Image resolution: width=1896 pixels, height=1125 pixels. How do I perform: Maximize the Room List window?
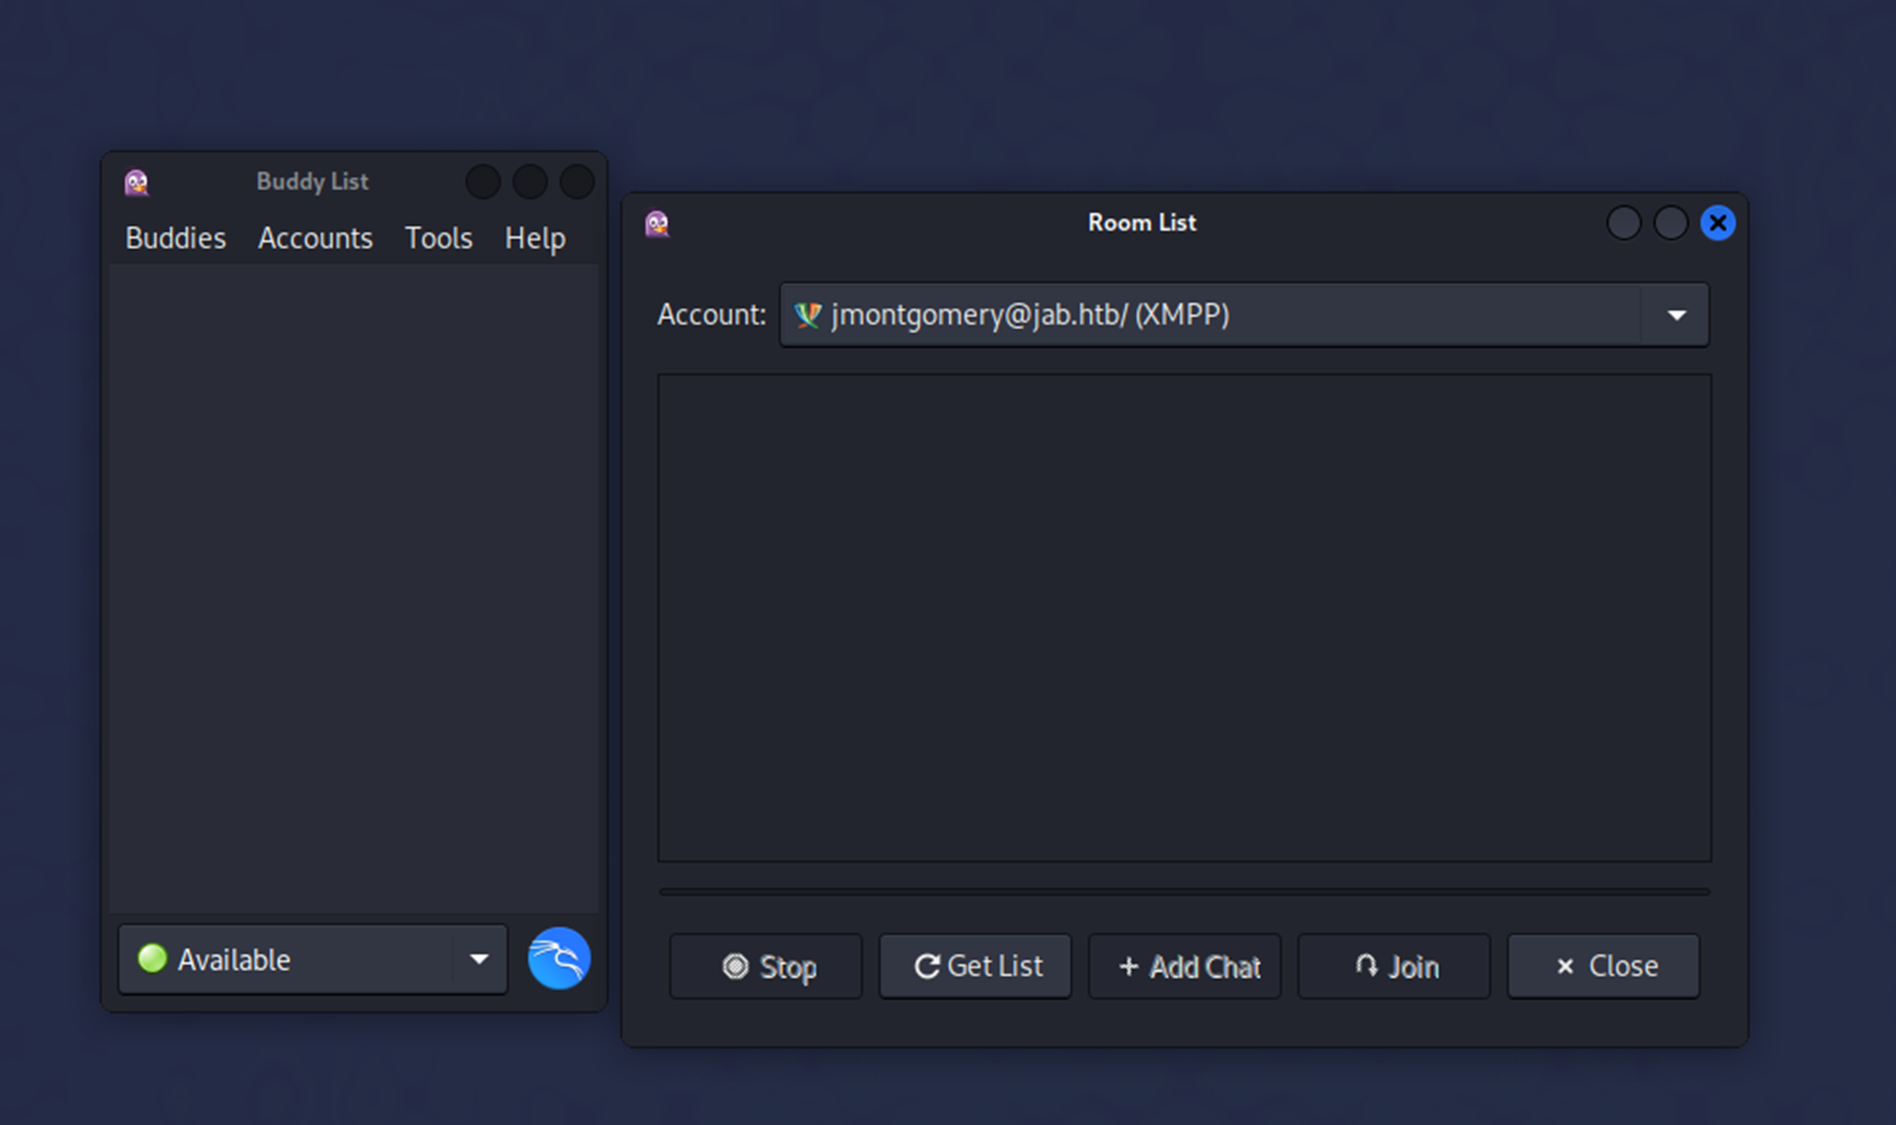(x=1671, y=223)
